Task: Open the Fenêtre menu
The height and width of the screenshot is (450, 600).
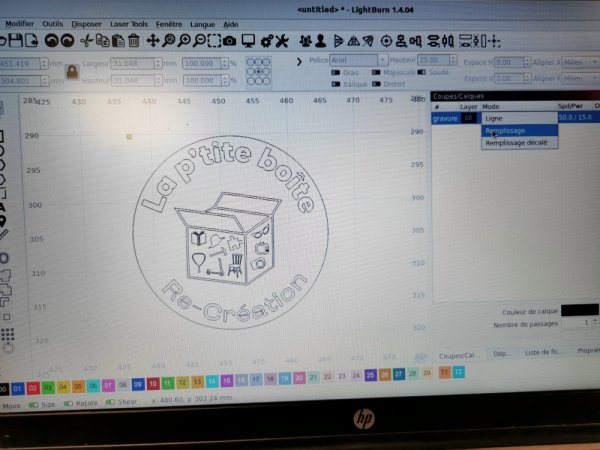Action: (x=176, y=22)
